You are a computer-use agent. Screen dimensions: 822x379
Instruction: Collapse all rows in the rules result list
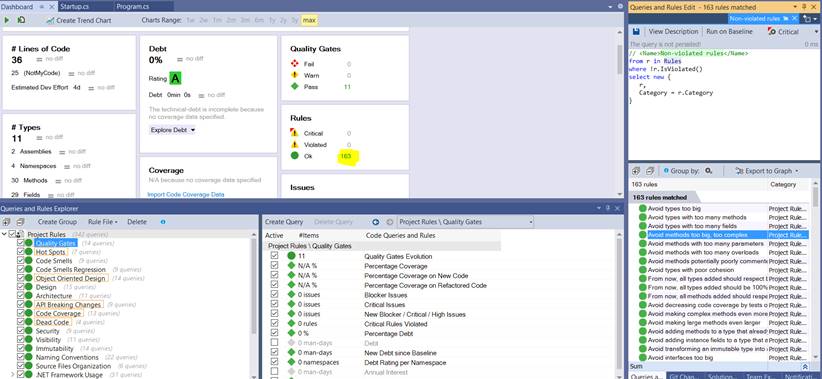click(650, 171)
